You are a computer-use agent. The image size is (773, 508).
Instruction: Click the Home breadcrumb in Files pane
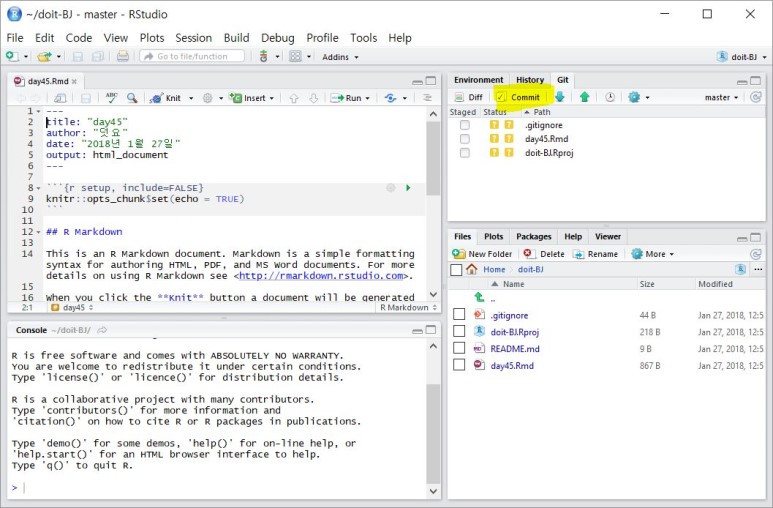(x=494, y=269)
